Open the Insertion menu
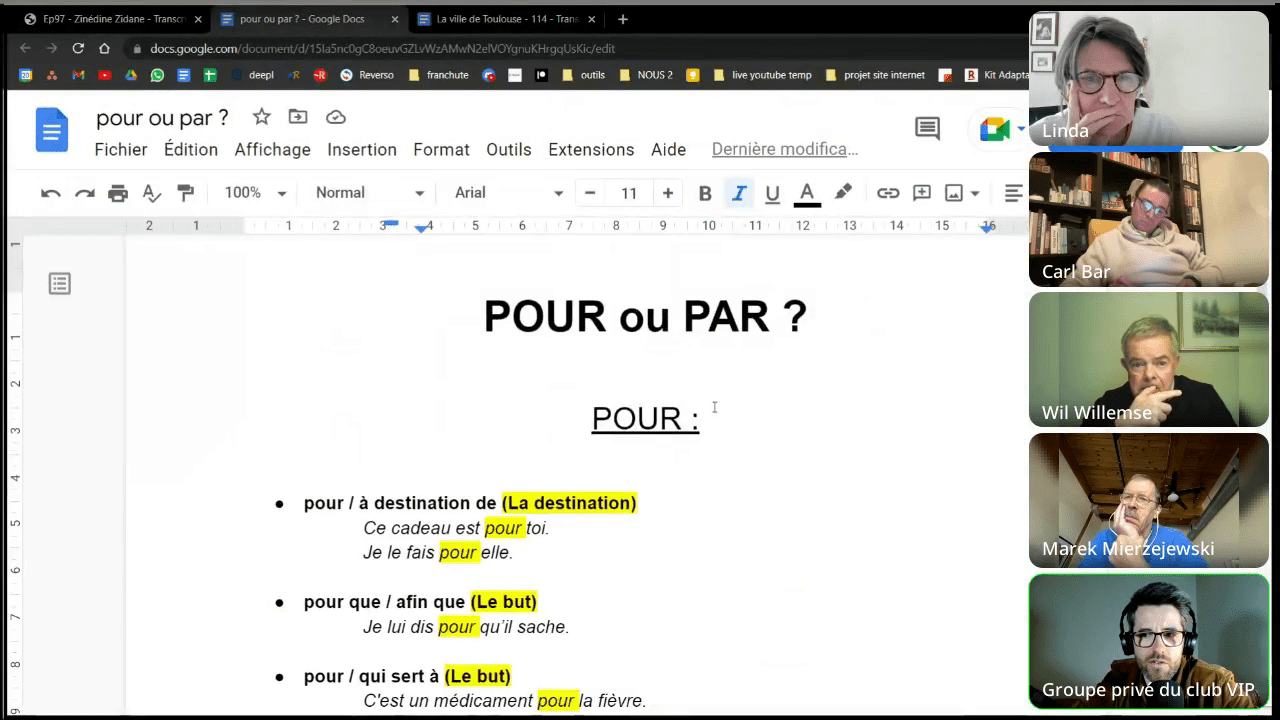This screenshot has height=720, width=1280. point(362,149)
